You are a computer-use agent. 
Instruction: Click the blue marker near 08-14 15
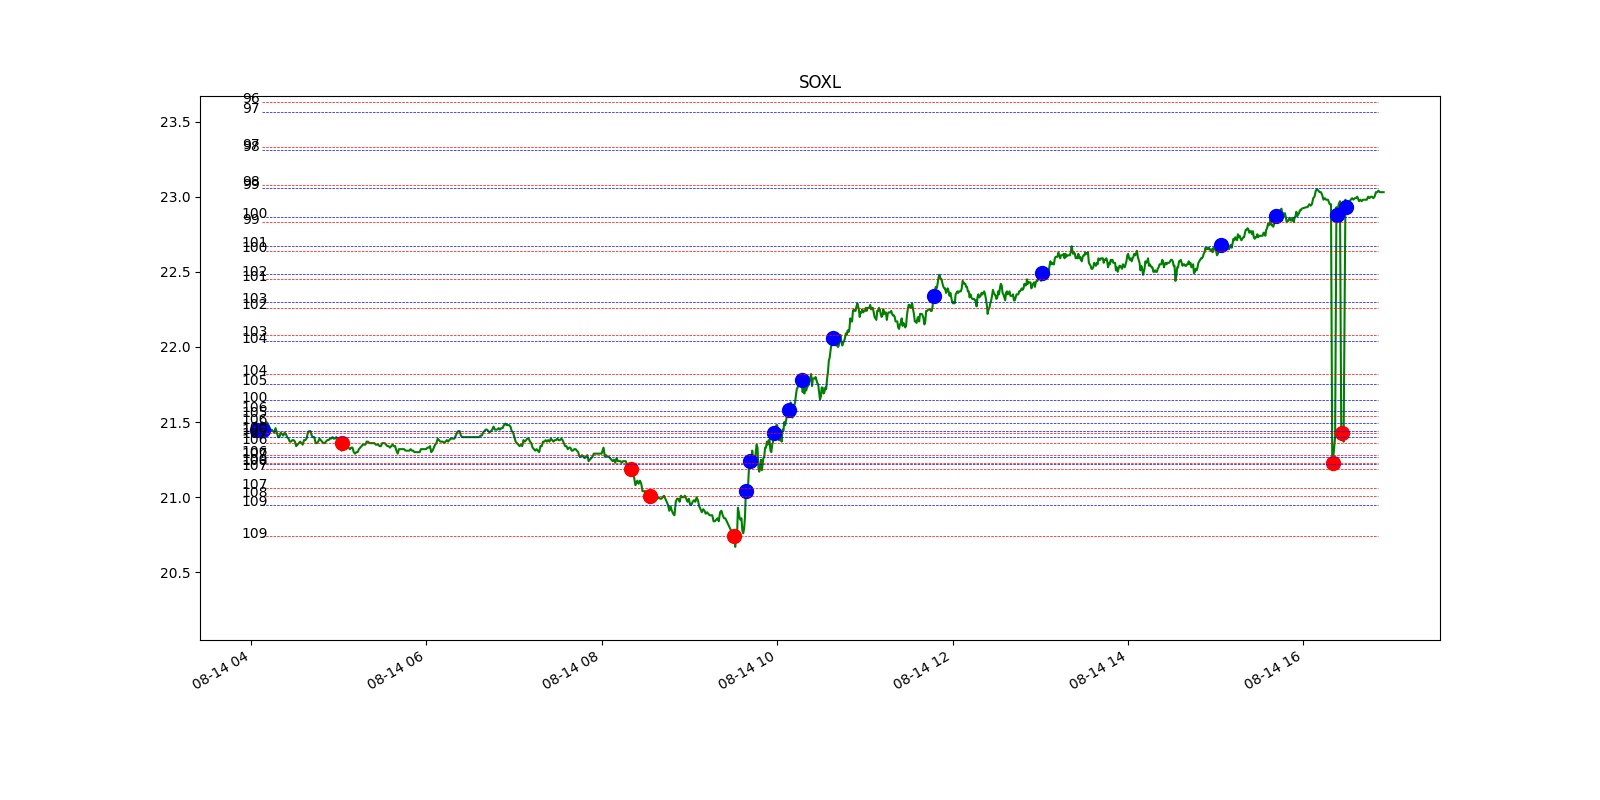coord(1221,245)
